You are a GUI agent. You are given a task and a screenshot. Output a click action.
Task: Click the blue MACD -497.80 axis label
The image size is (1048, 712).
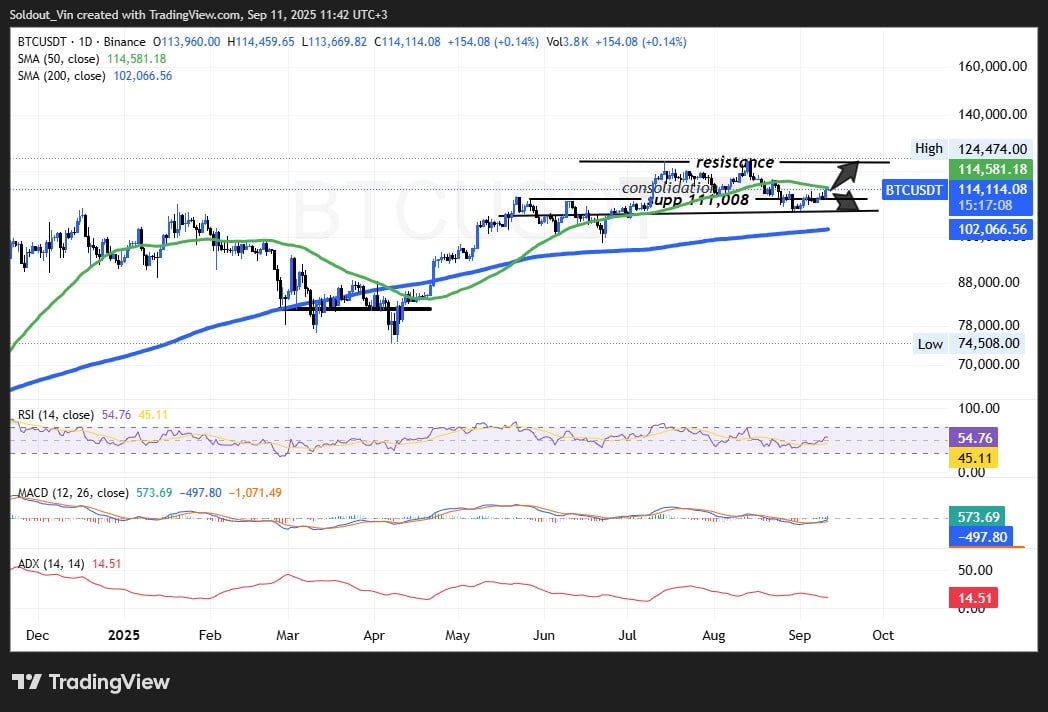tap(981, 537)
